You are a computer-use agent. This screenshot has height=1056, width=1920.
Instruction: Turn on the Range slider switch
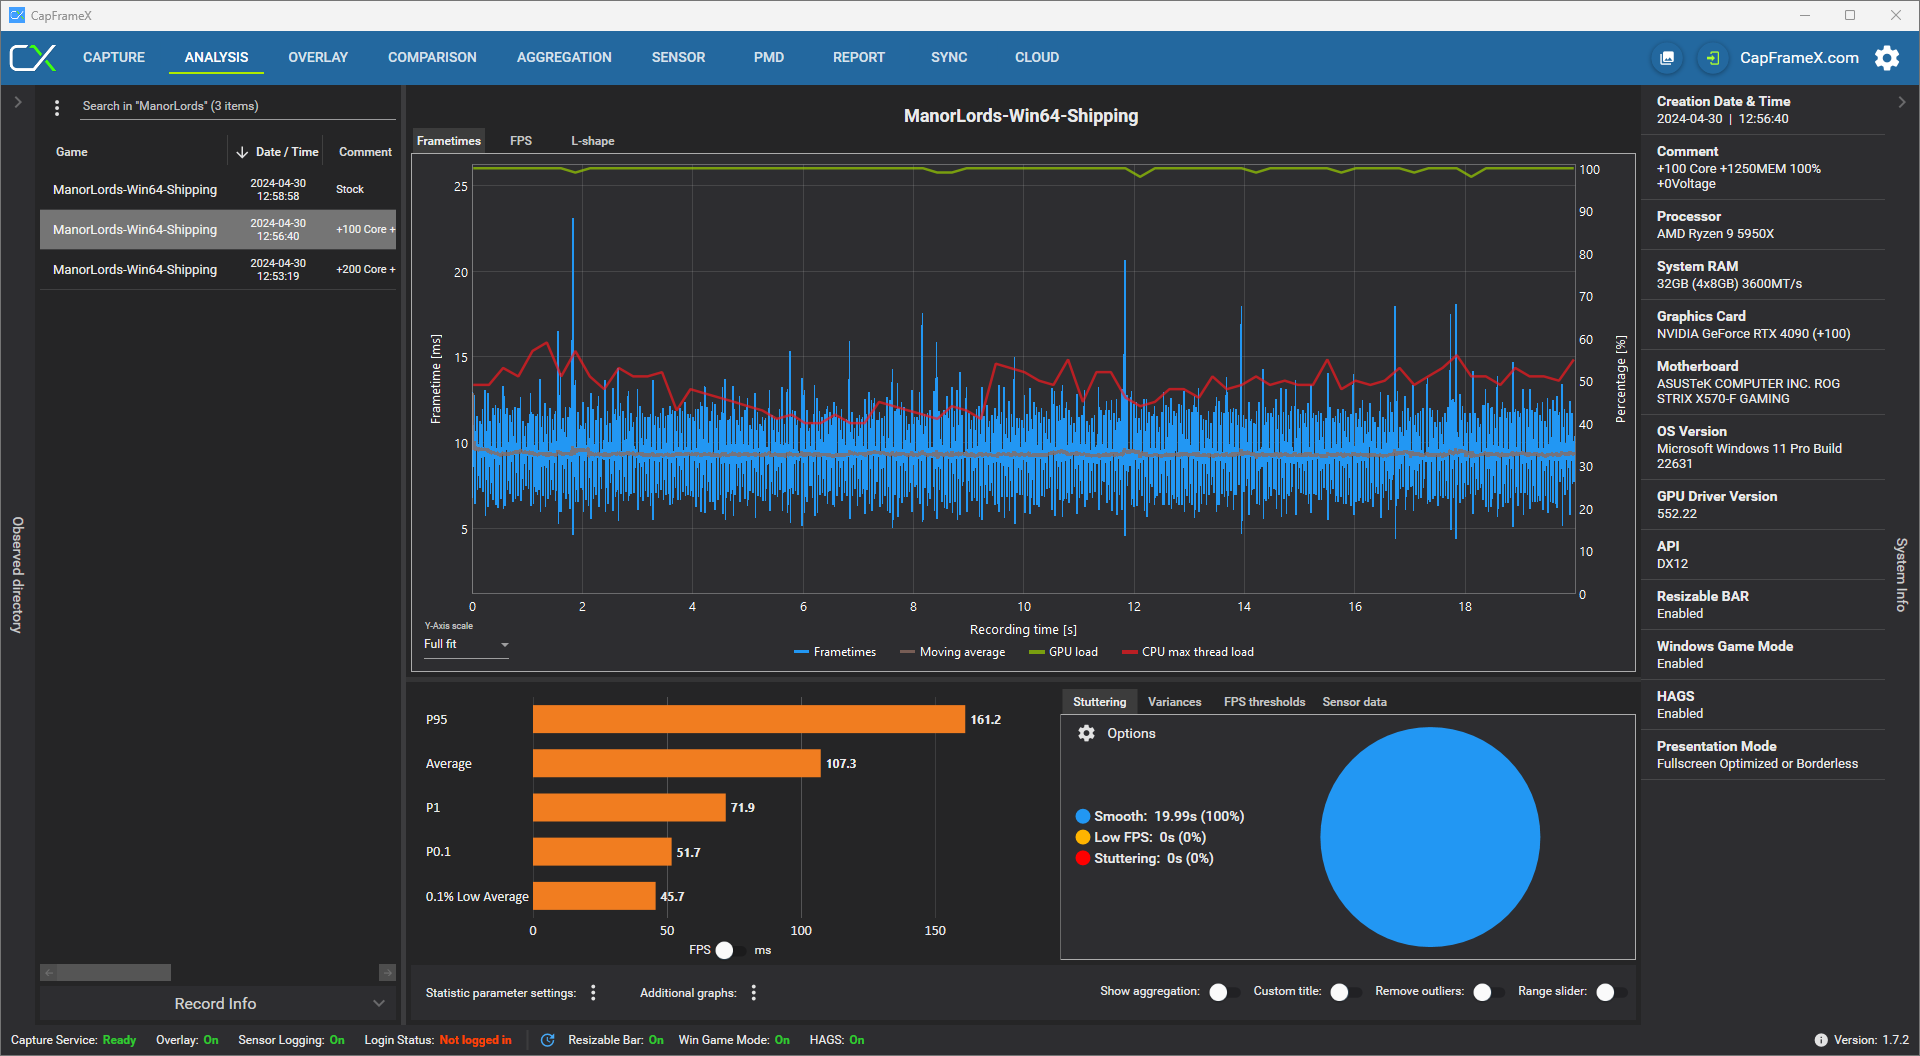pyautogui.click(x=1611, y=992)
